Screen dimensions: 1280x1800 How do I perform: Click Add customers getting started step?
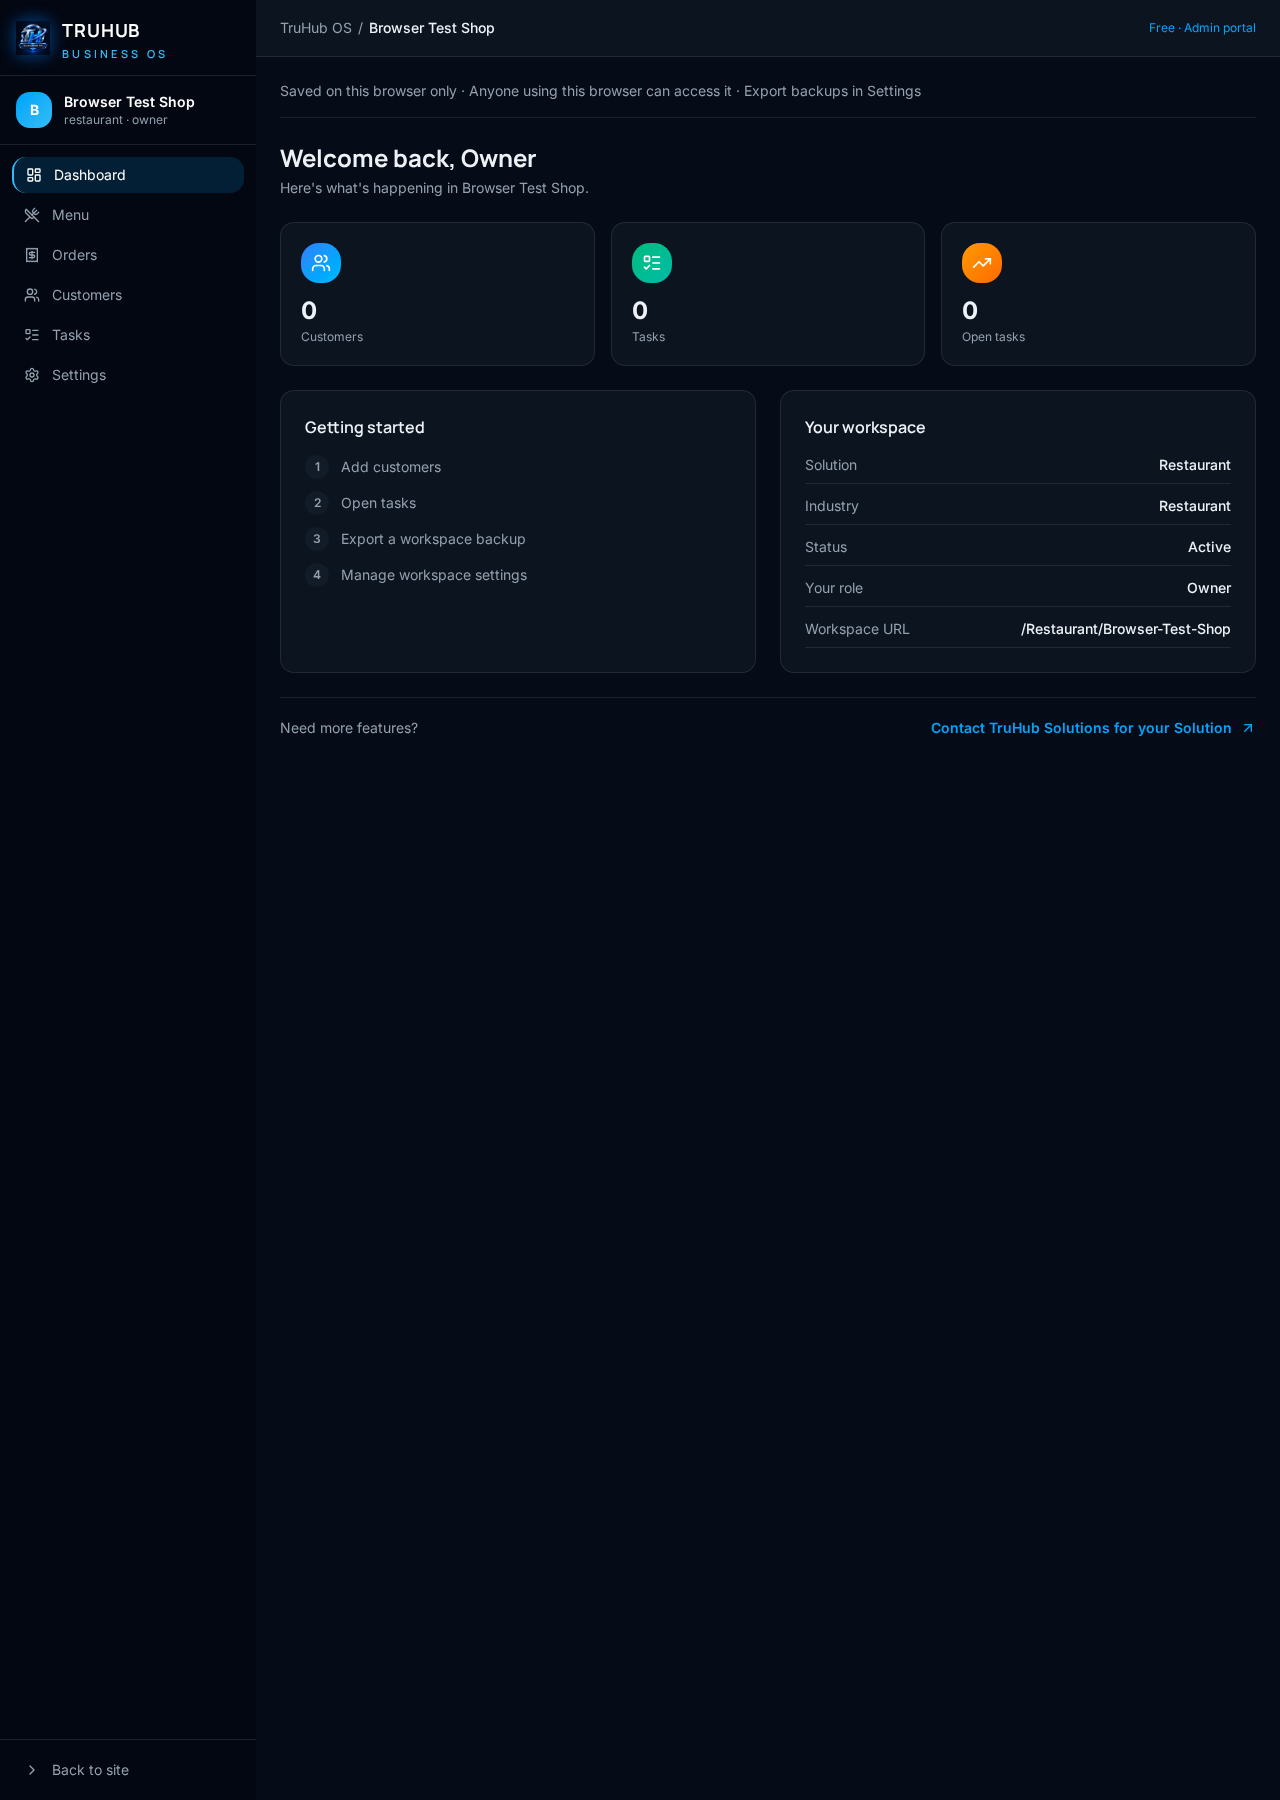coord(391,467)
